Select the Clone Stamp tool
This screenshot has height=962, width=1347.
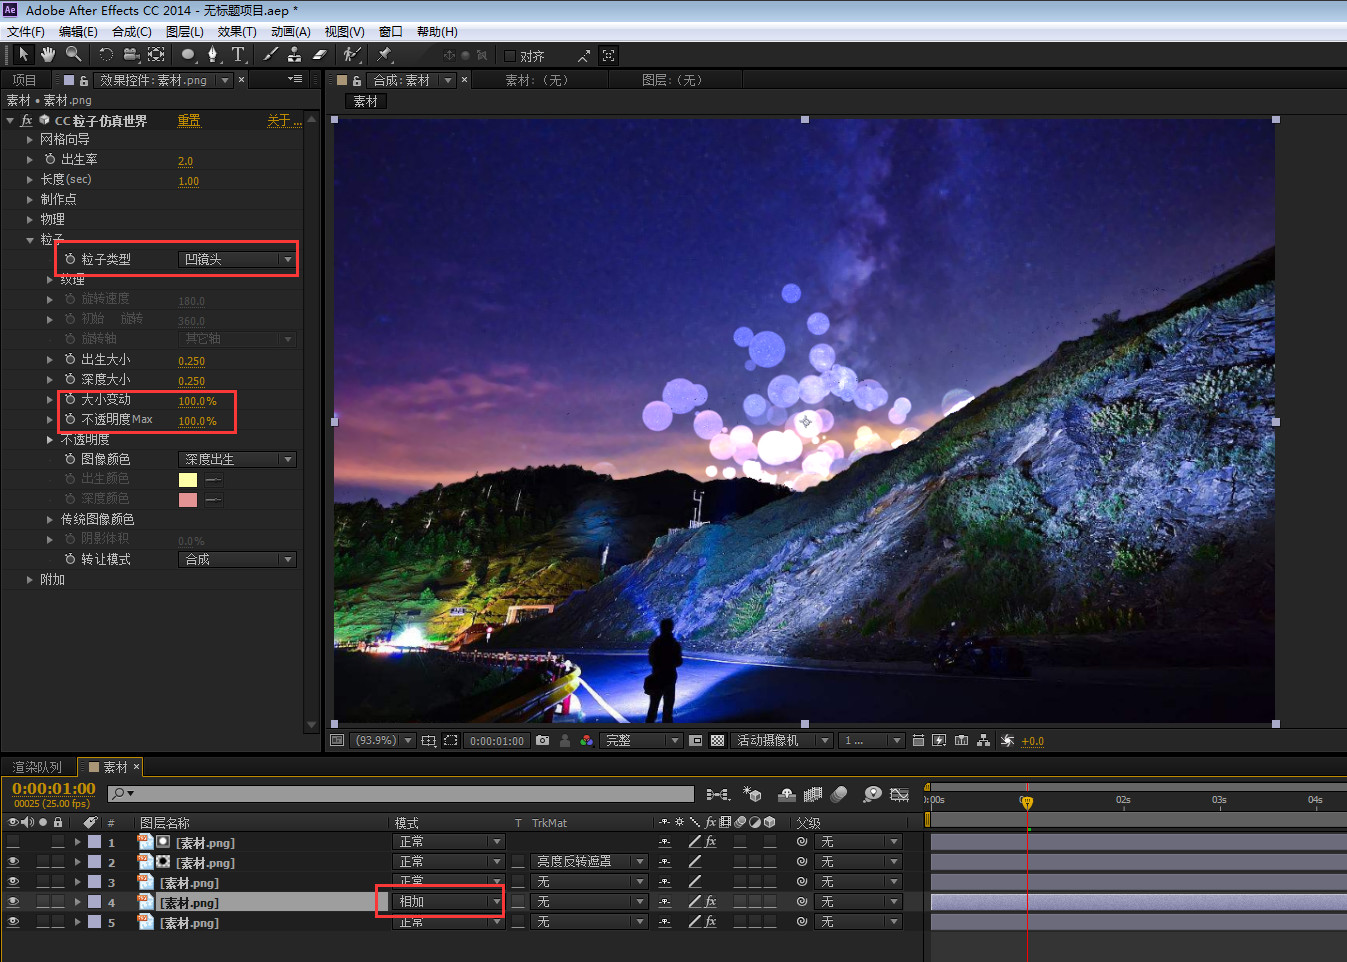tap(295, 54)
